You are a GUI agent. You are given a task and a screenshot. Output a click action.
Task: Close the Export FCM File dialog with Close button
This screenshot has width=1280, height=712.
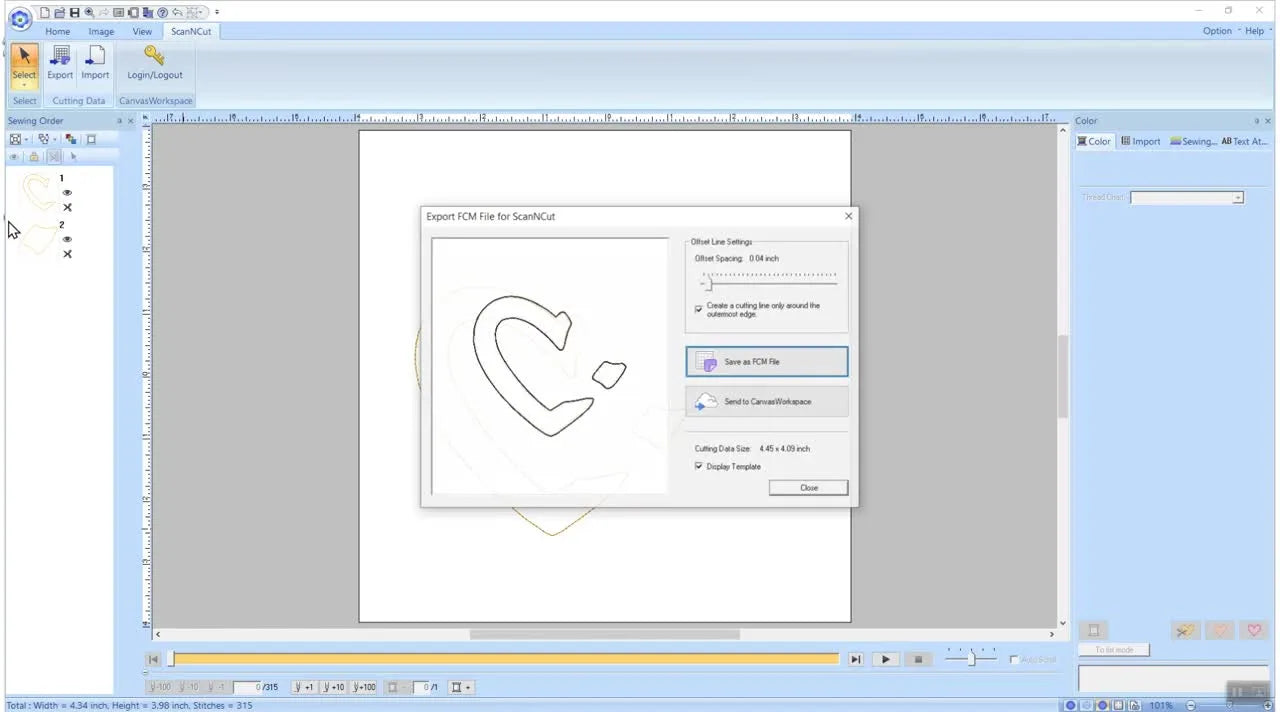(x=808, y=487)
